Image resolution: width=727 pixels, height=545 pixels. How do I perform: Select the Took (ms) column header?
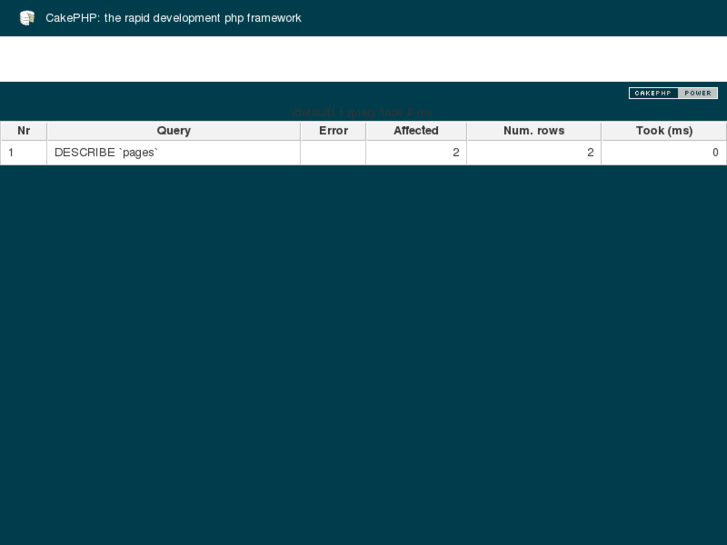coord(664,131)
